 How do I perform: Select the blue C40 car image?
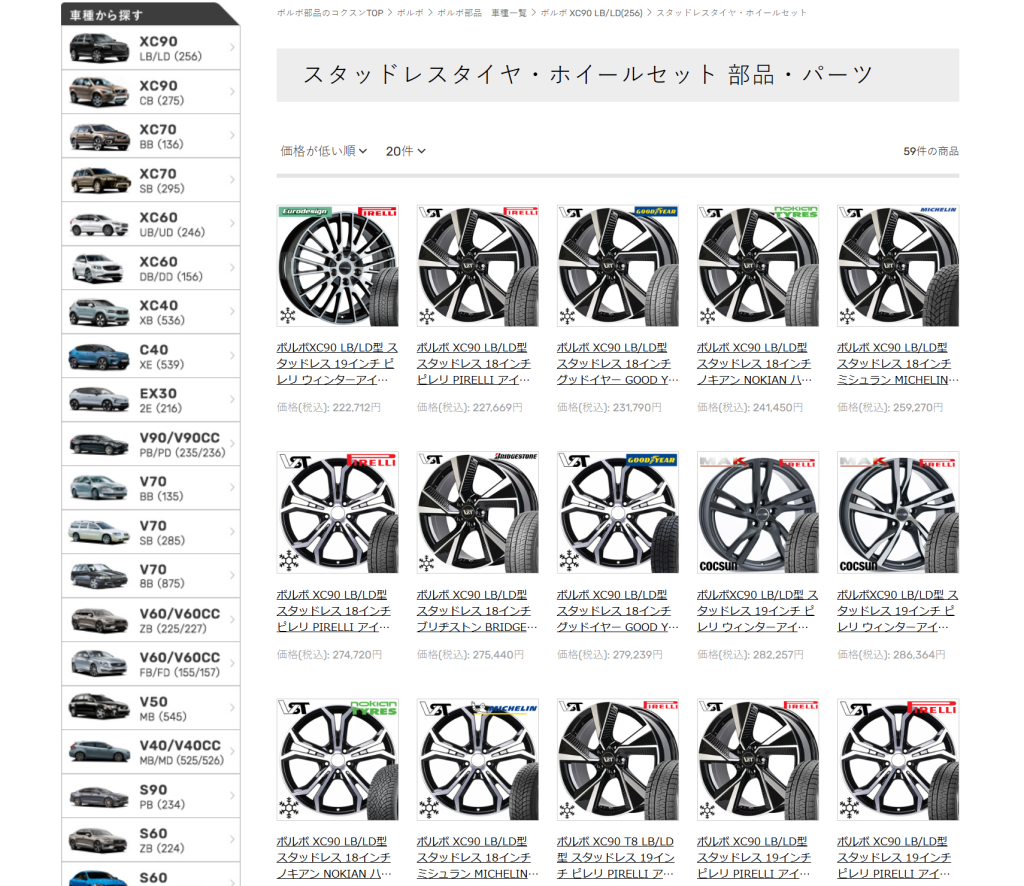click(99, 357)
